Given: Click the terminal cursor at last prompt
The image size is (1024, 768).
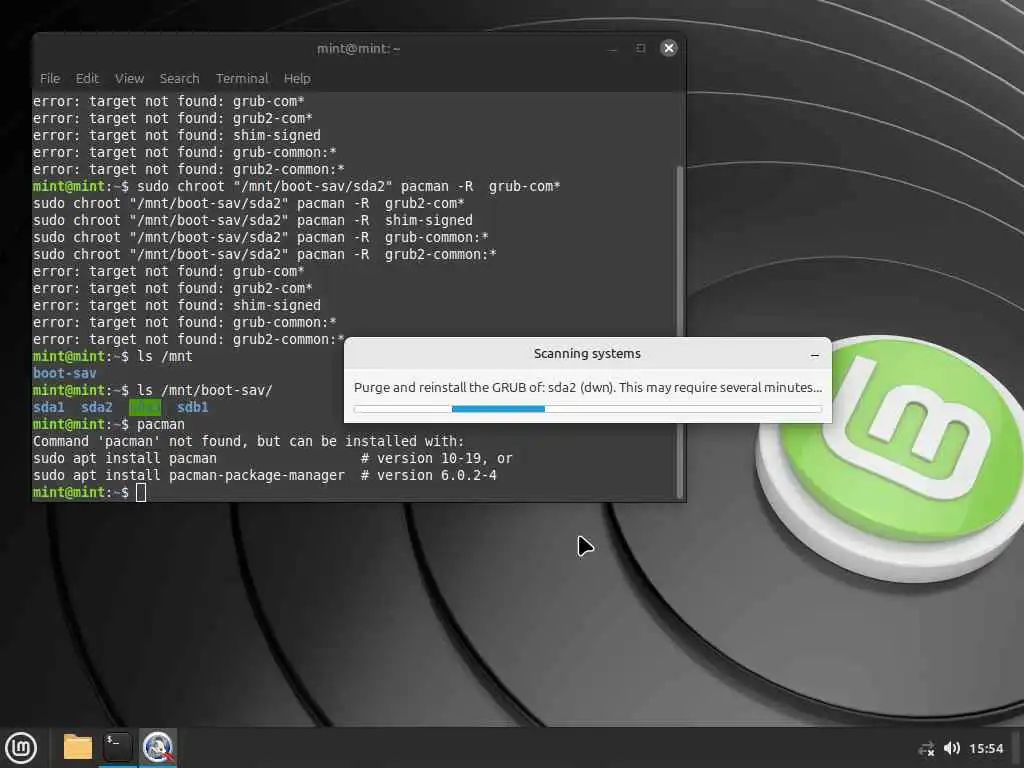Looking at the screenshot, I should [141, 492].
